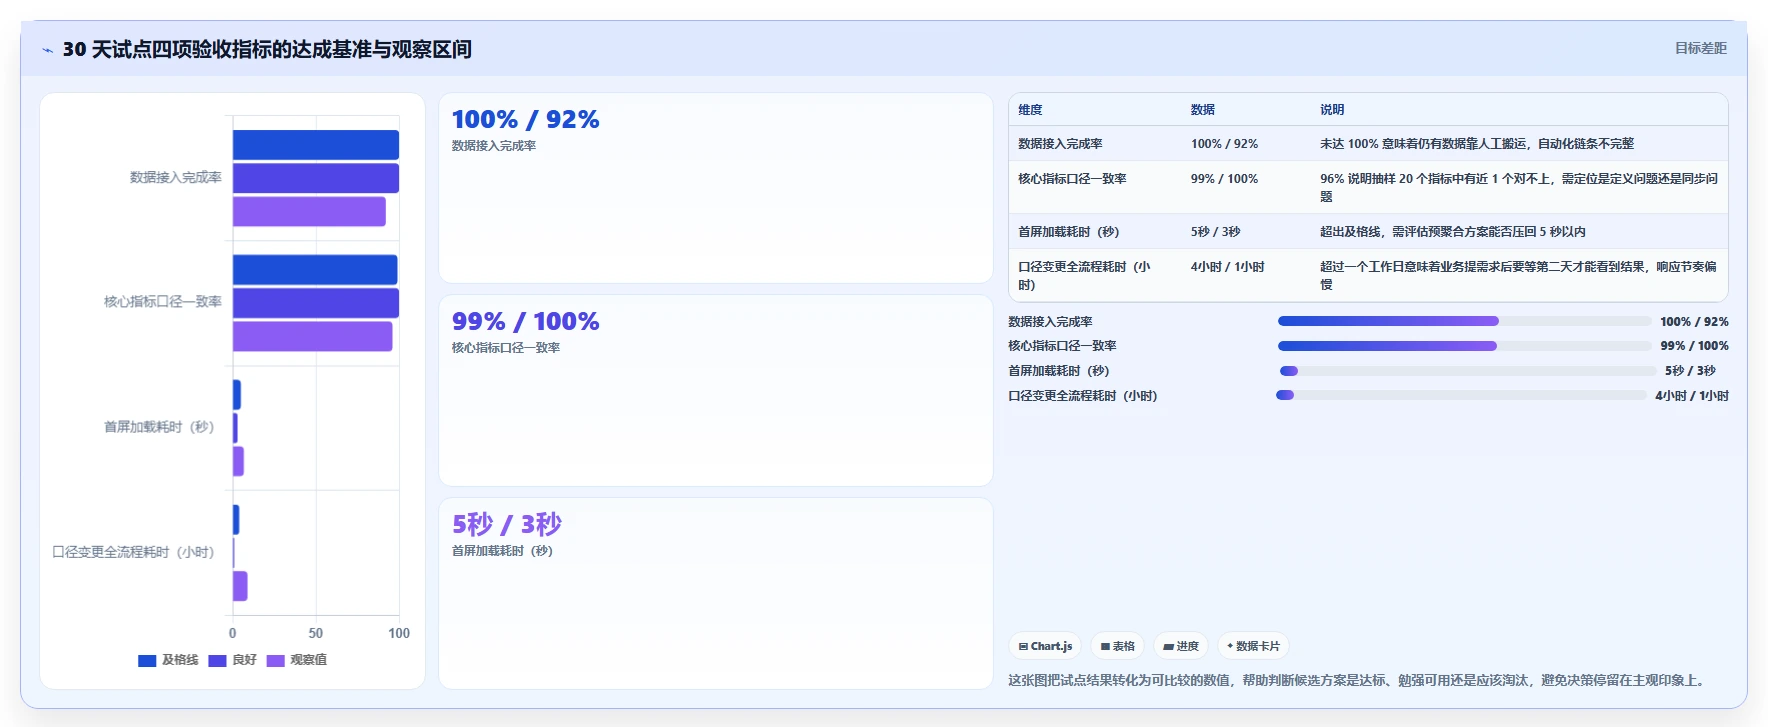Click the 口径变更全流程耗时 label in the progress list

click(x=1083, y=396)
